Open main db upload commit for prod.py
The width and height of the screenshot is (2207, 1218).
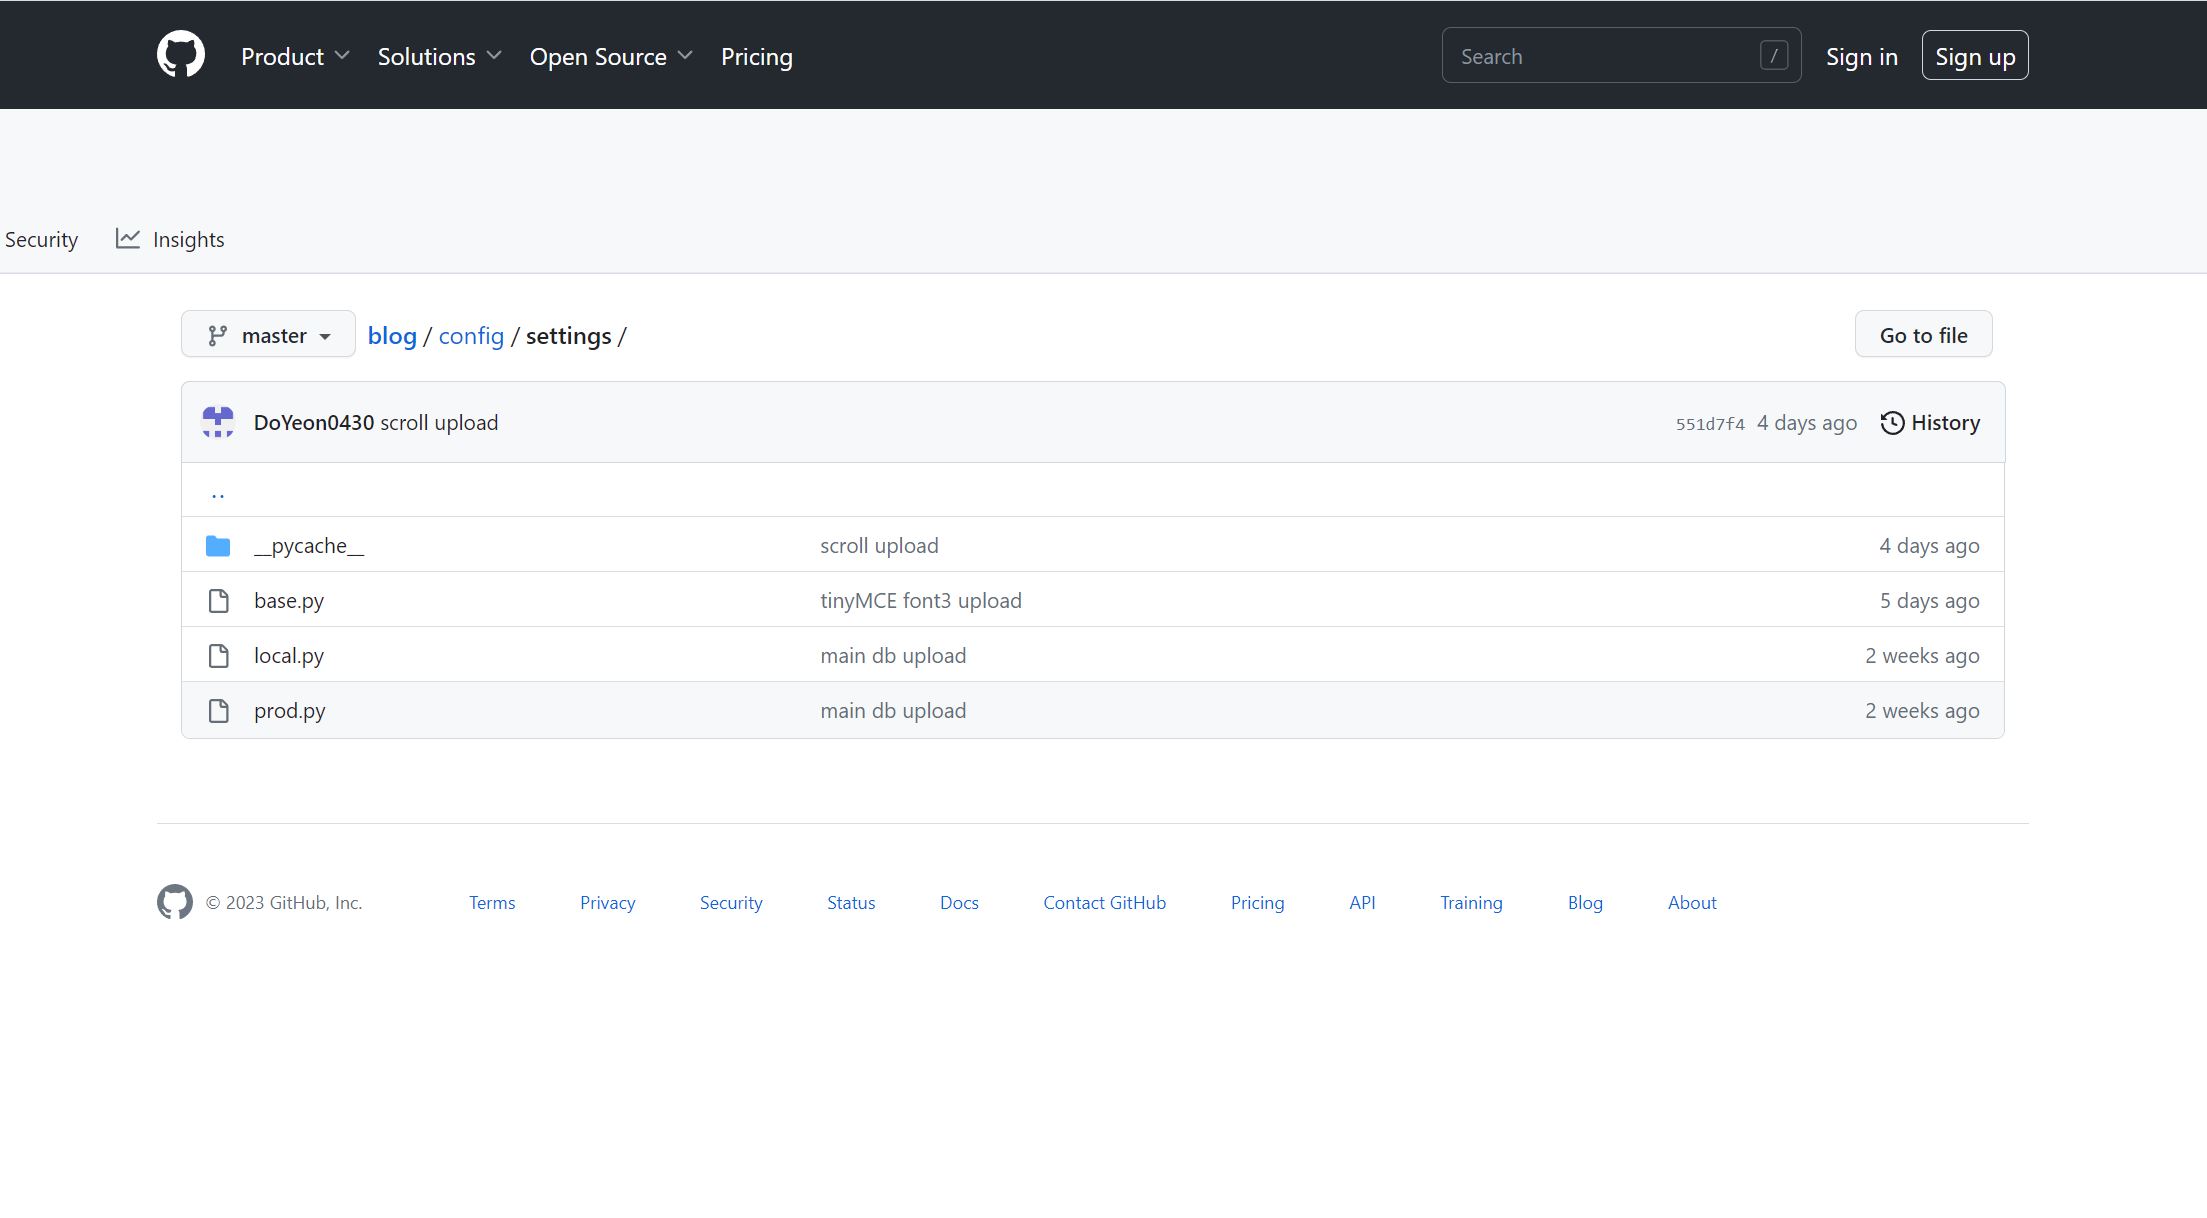coord(893,710)
